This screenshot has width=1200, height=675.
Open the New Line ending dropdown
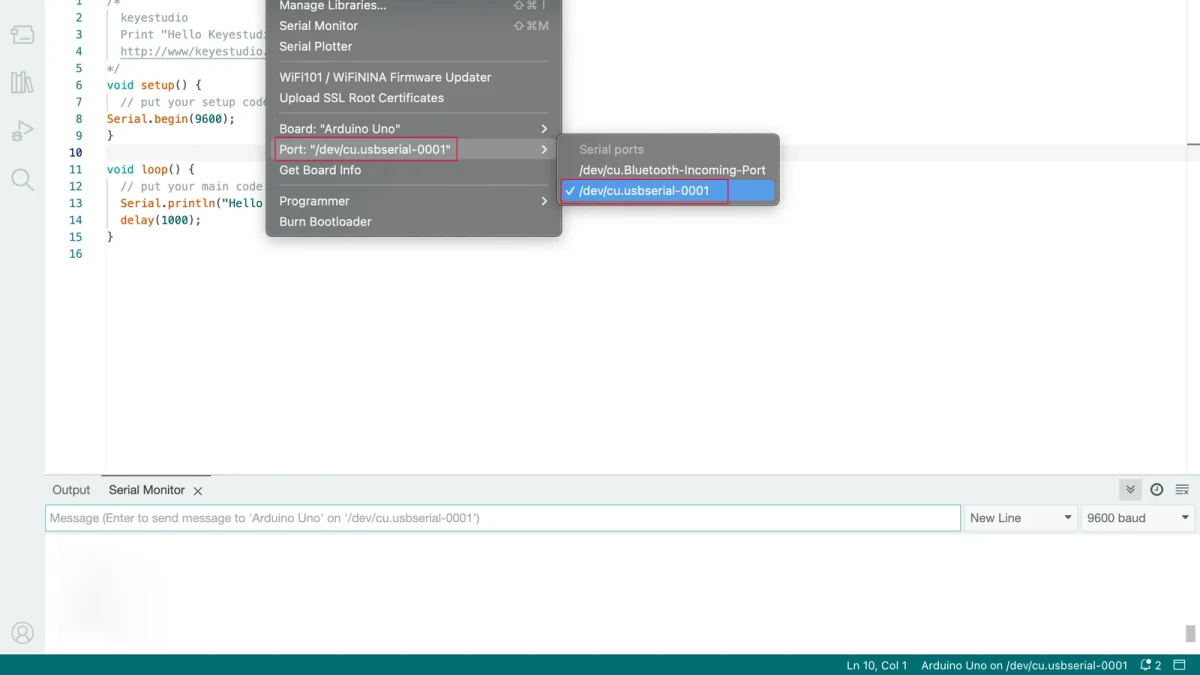(1020, 518)
